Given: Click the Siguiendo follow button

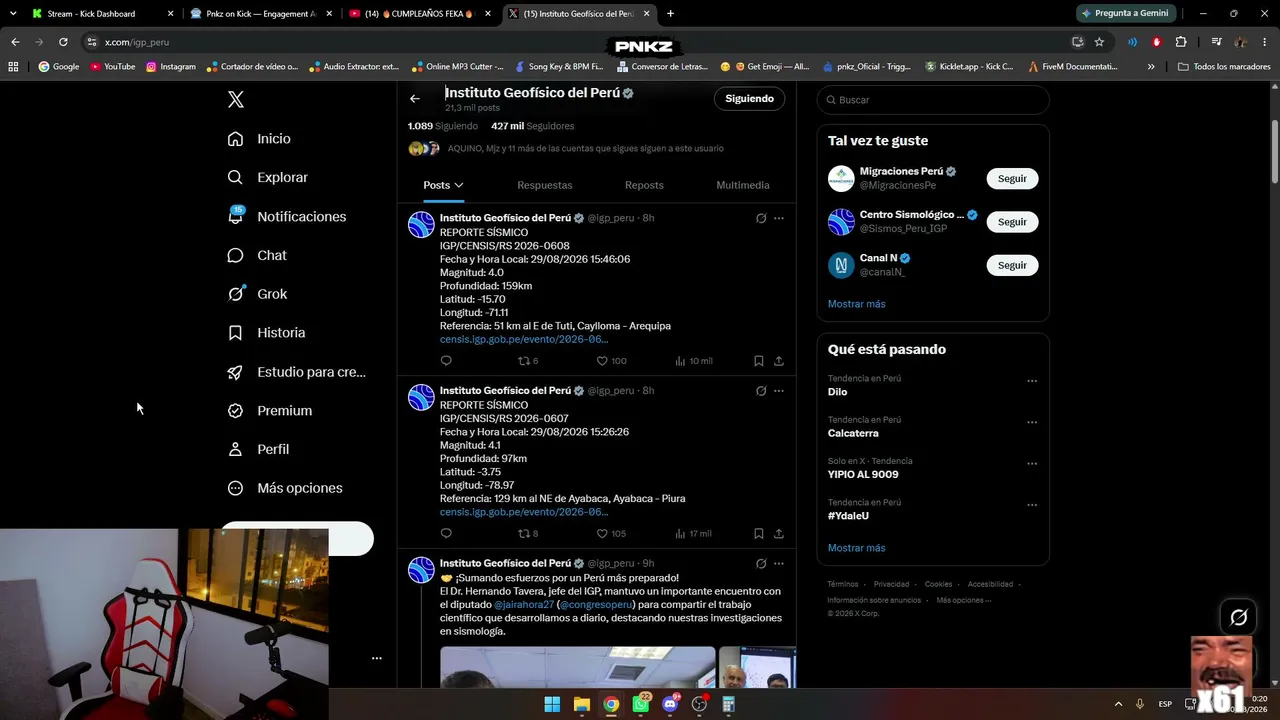Looking at the screenshot, I should click(x=749, y=99).
